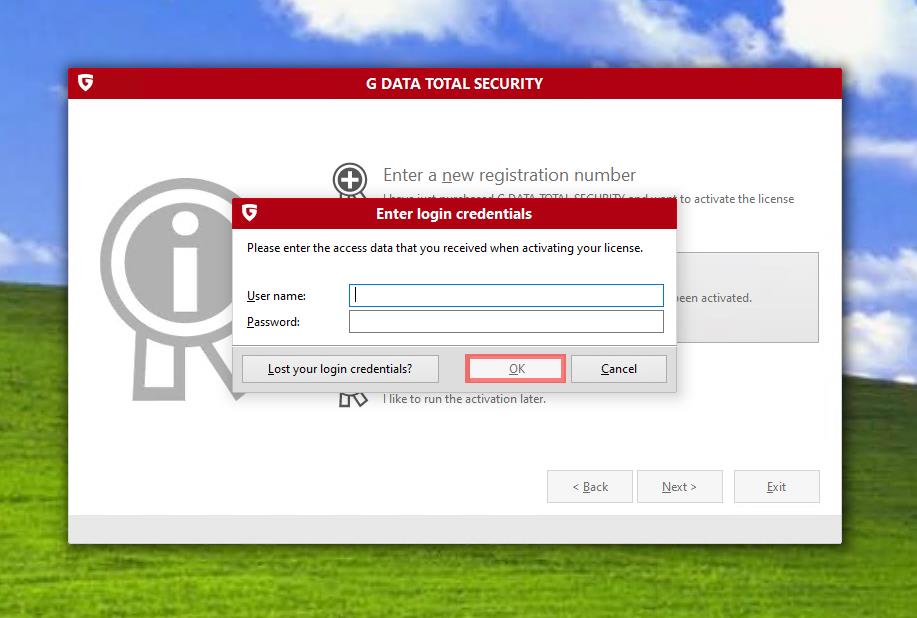Image resolution: width=917 pixels, height=618 pixels.
Task: Focus the User name input field
Action: point(506,295)
